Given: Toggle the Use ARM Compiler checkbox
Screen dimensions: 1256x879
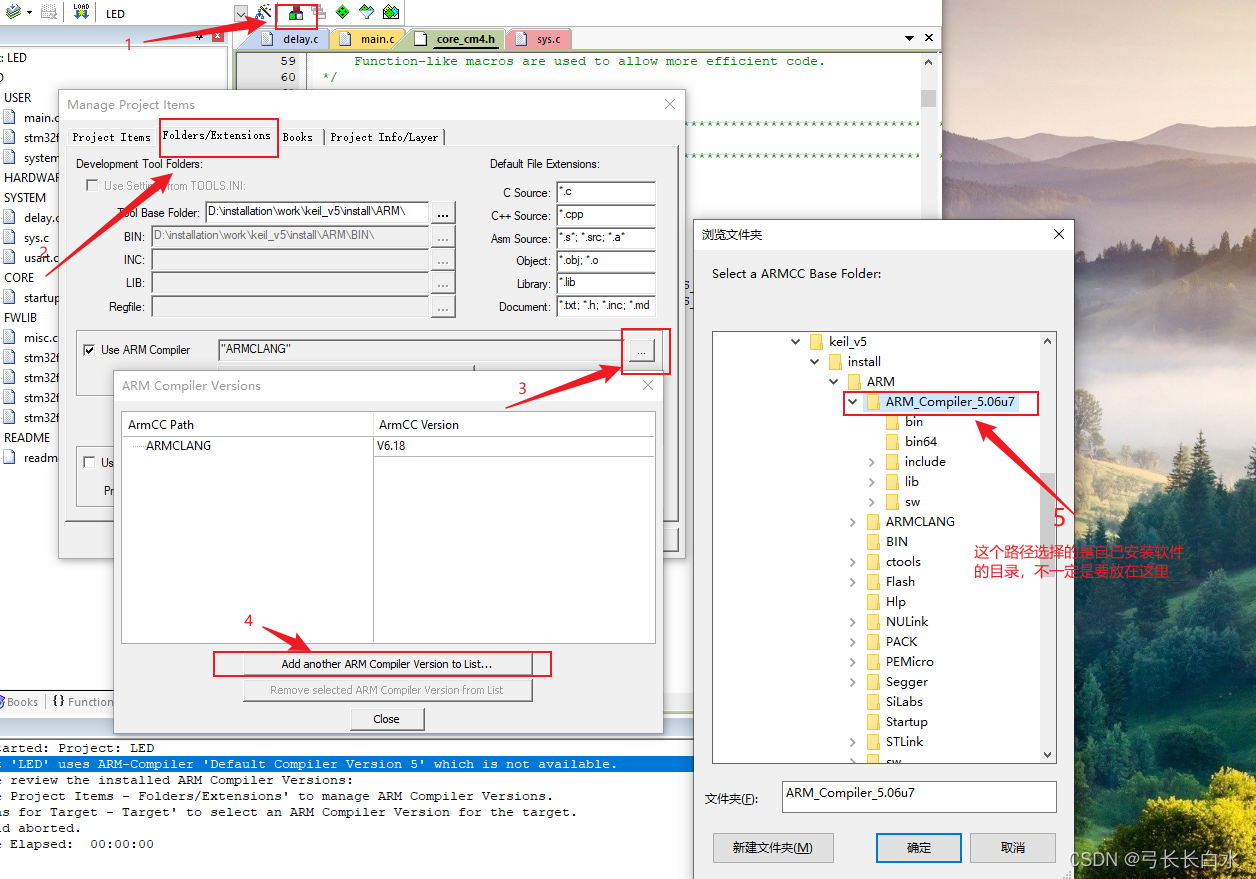Looking at the screenshot, I should (91, 350).
